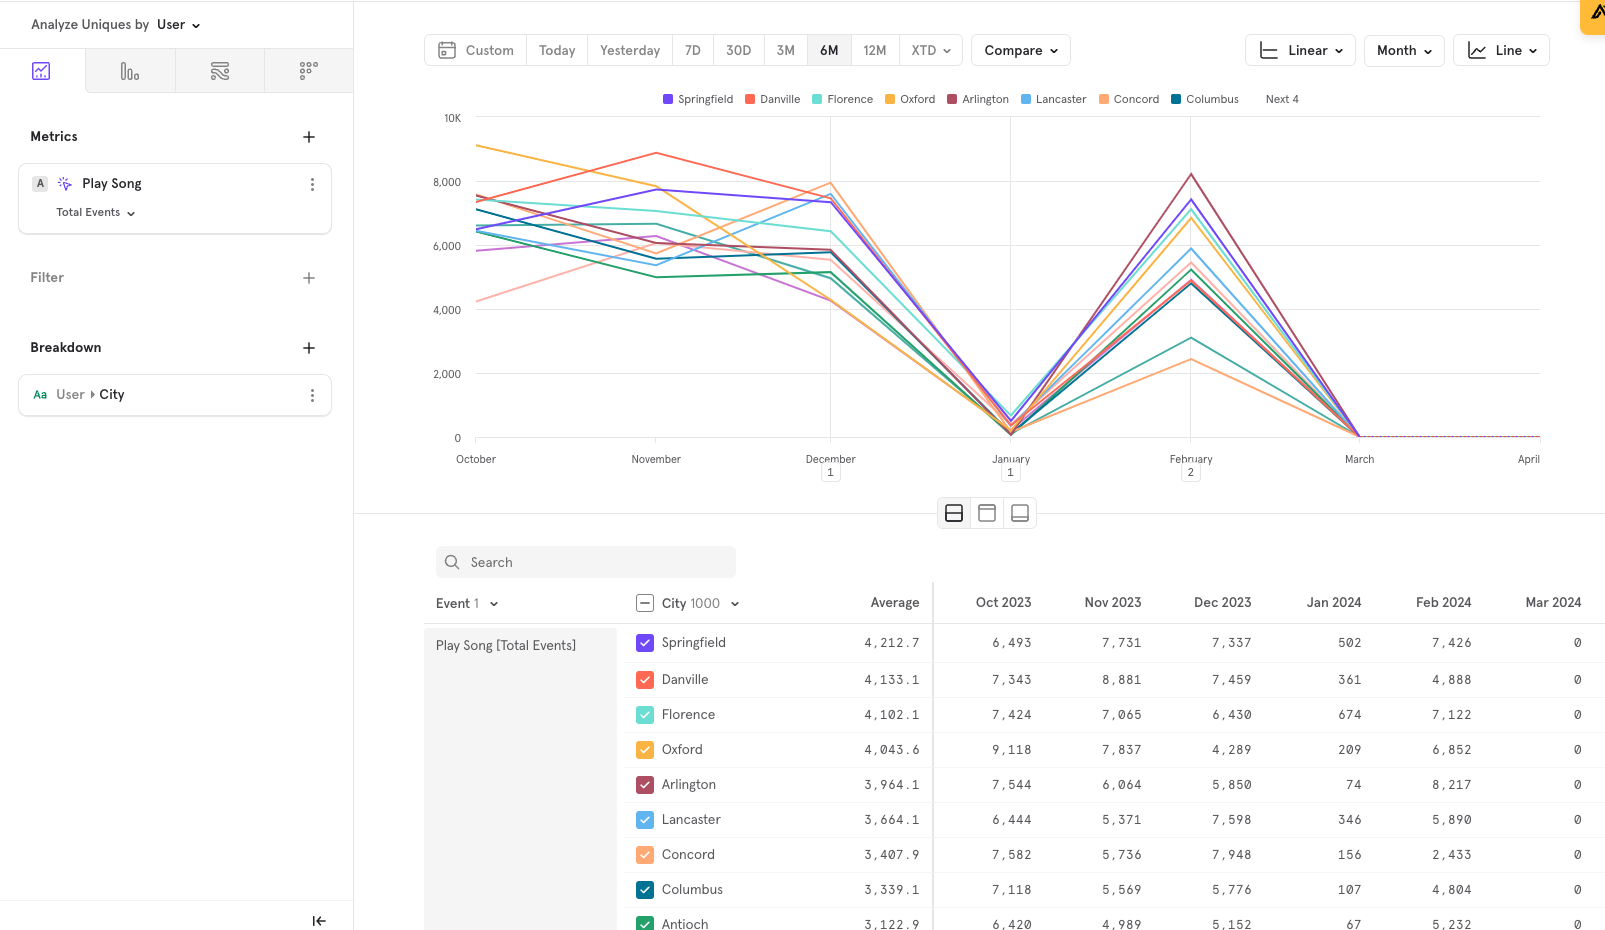Screen dimensions: 1605x930
Task: Uncheck the Oxford city checkbox
Action: click(645, 750)
